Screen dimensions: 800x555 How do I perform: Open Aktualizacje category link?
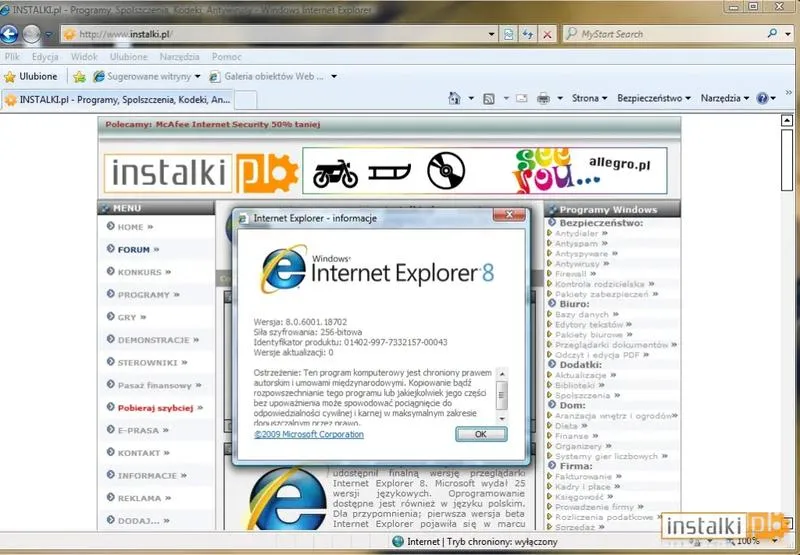tap(581, 375)
